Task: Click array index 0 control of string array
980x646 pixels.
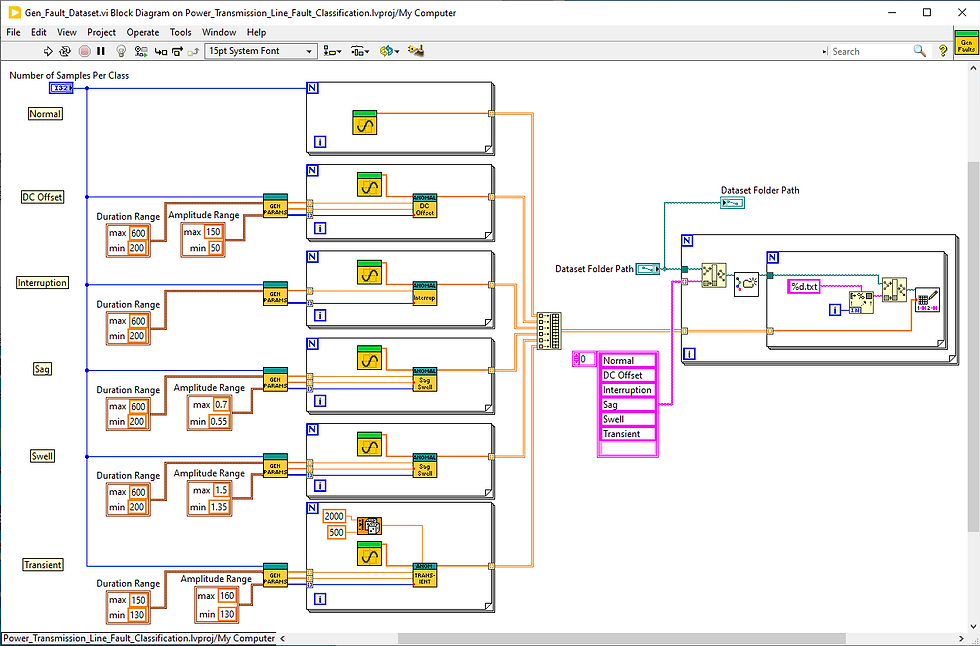Action: pos(584,359)
